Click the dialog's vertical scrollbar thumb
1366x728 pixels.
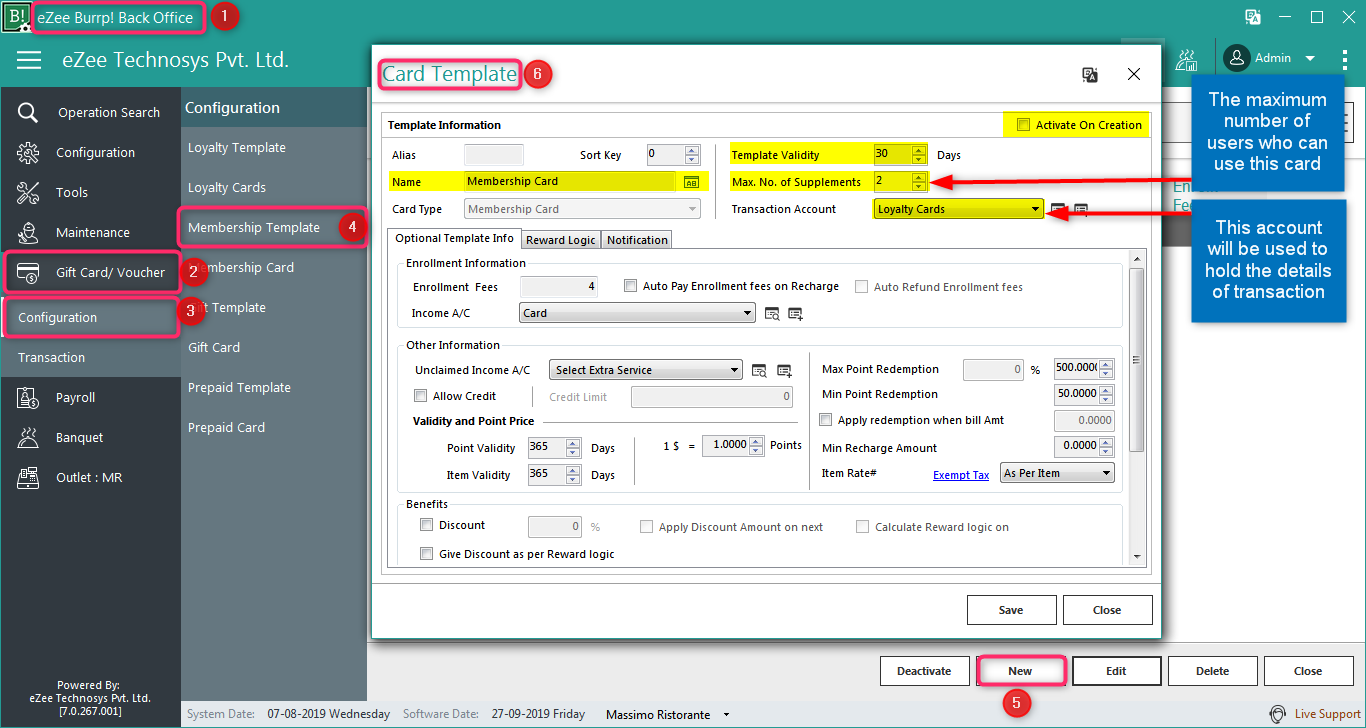click(x=1136, y=360)
